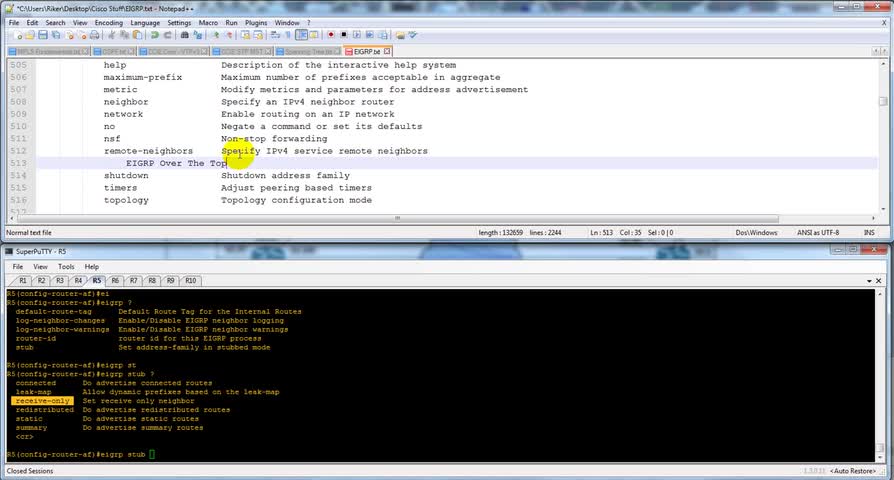Screen dimensions: 894x480
Task: Open the SuperPuTTY View menu
Action: pos(40,267)
